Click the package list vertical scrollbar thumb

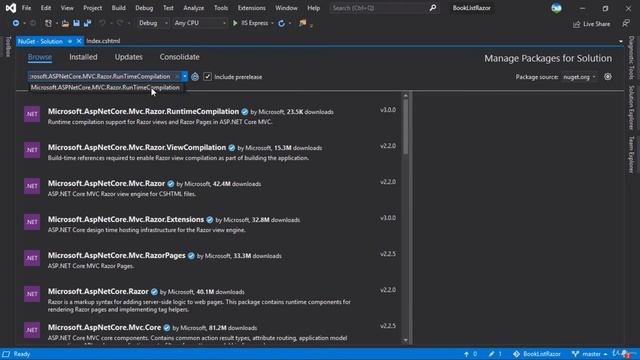pyautogui.click(x=405, y=127)
